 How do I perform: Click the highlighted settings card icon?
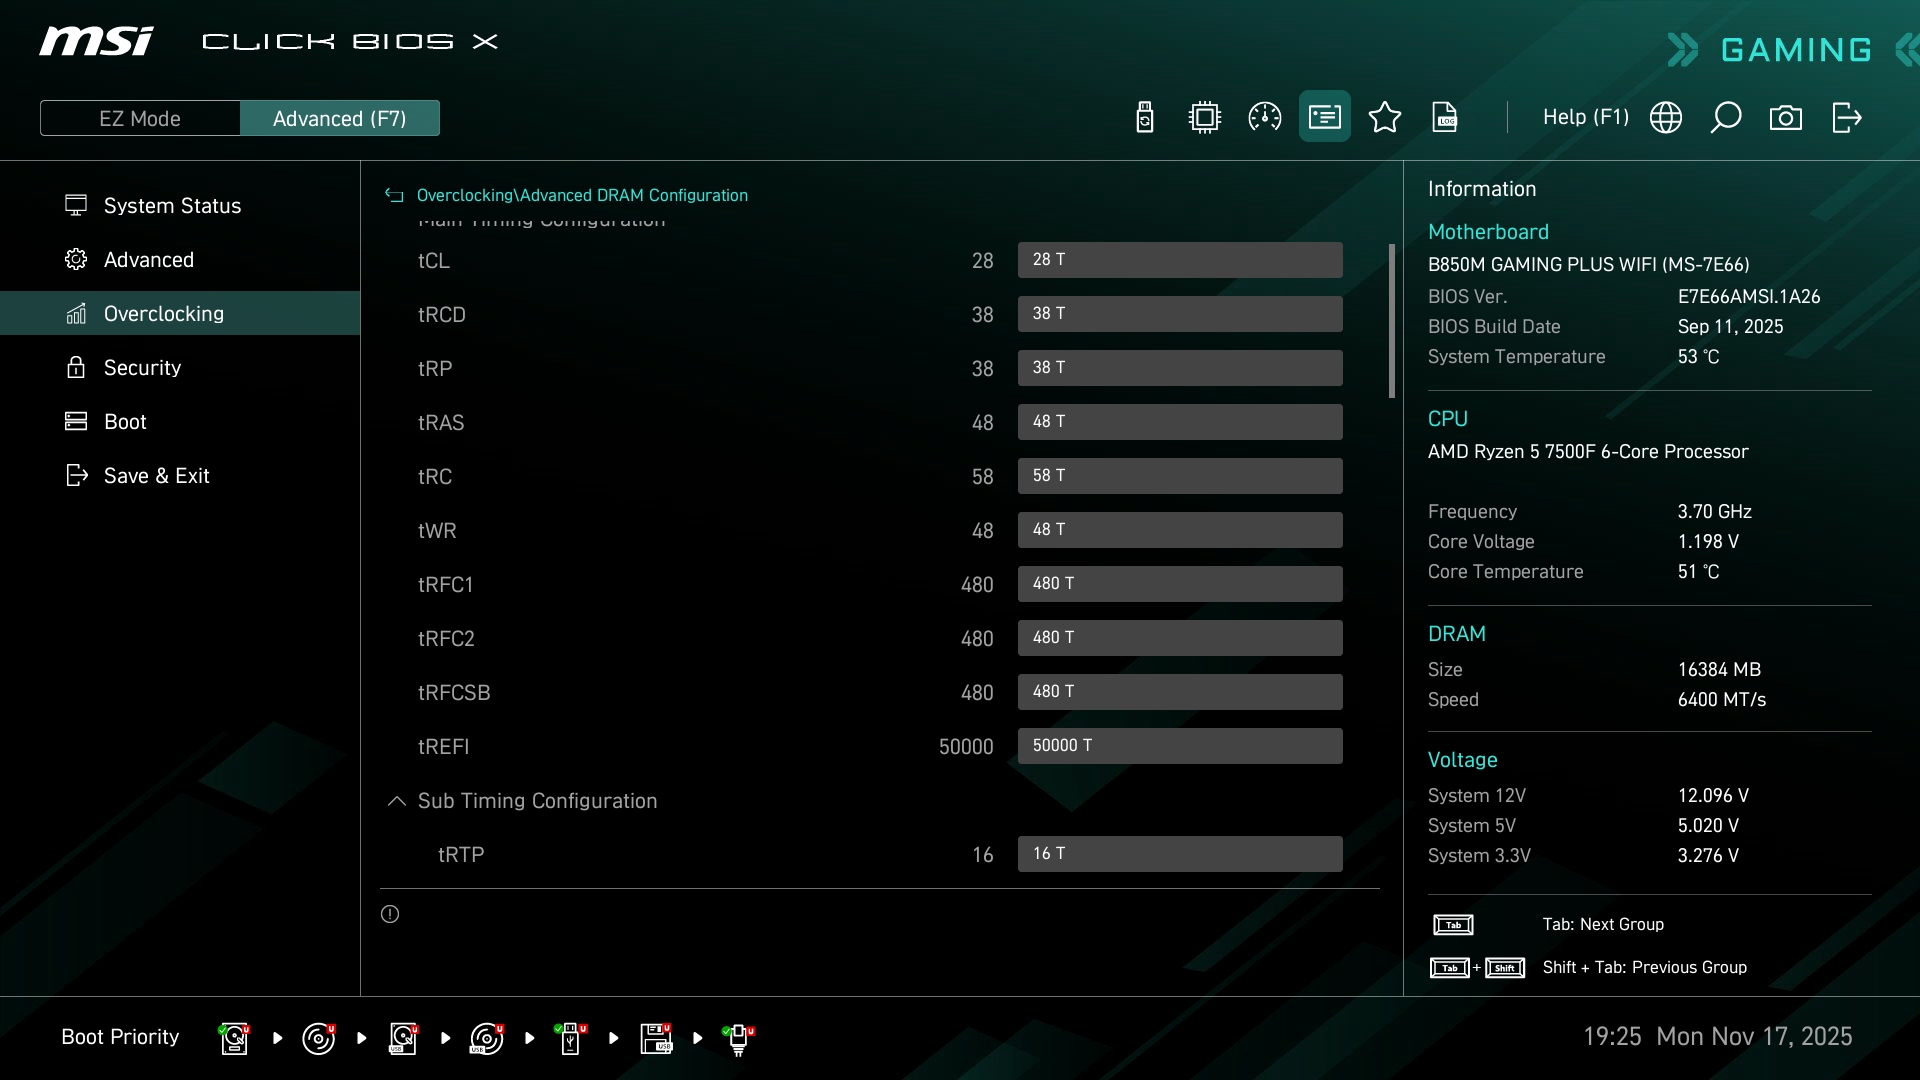1325,117
